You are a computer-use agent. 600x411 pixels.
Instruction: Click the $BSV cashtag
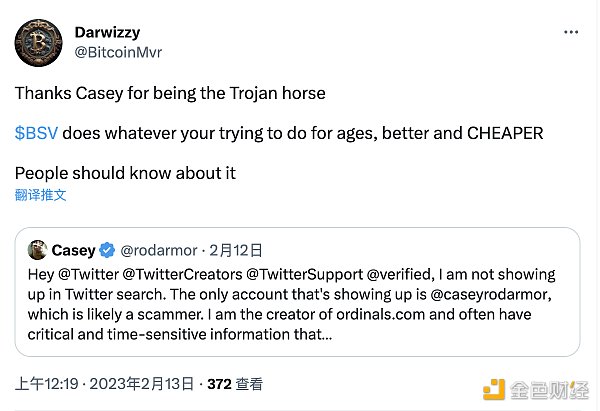(x=36, y=133)
